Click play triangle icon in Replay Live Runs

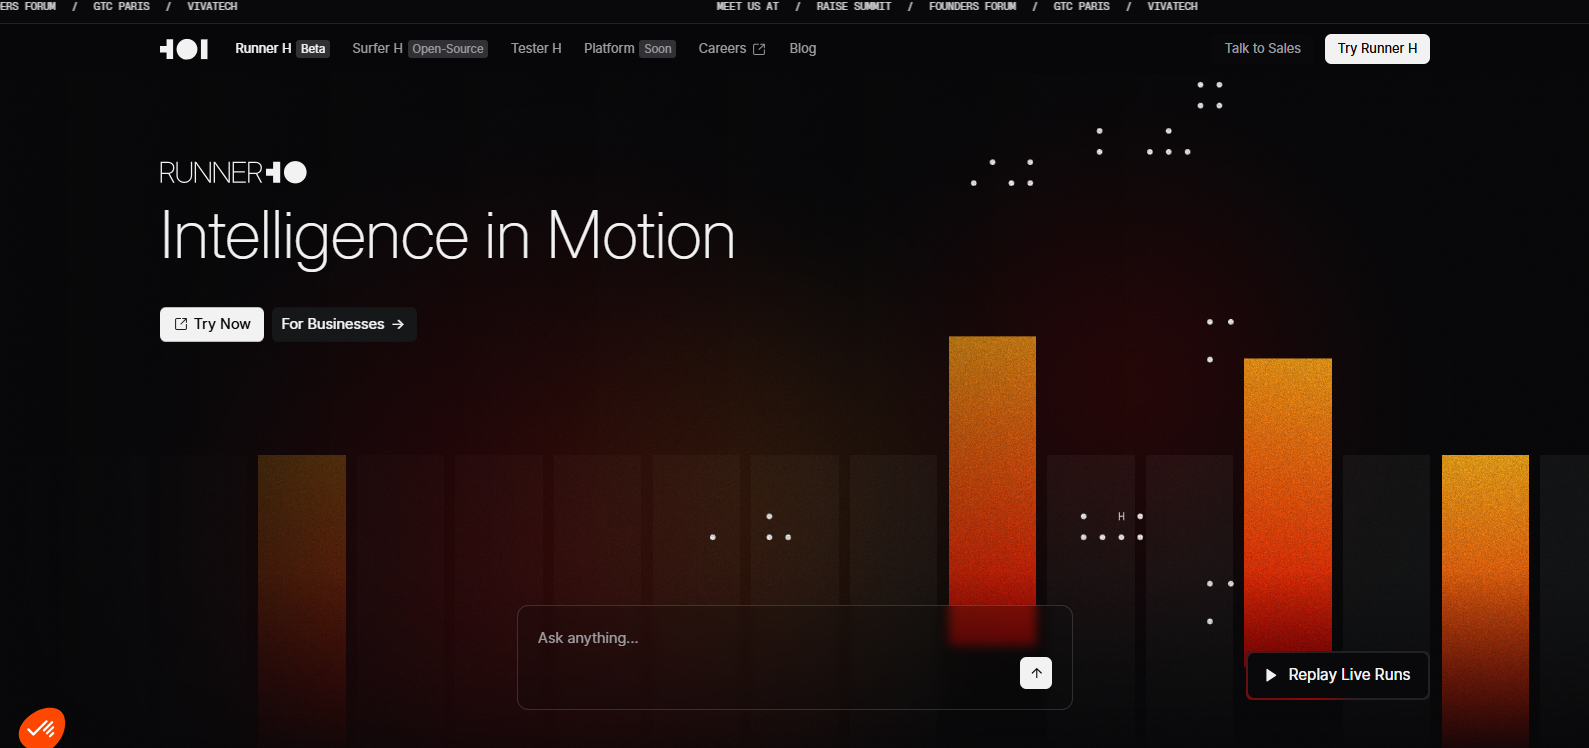click(x=1271, y=675)
